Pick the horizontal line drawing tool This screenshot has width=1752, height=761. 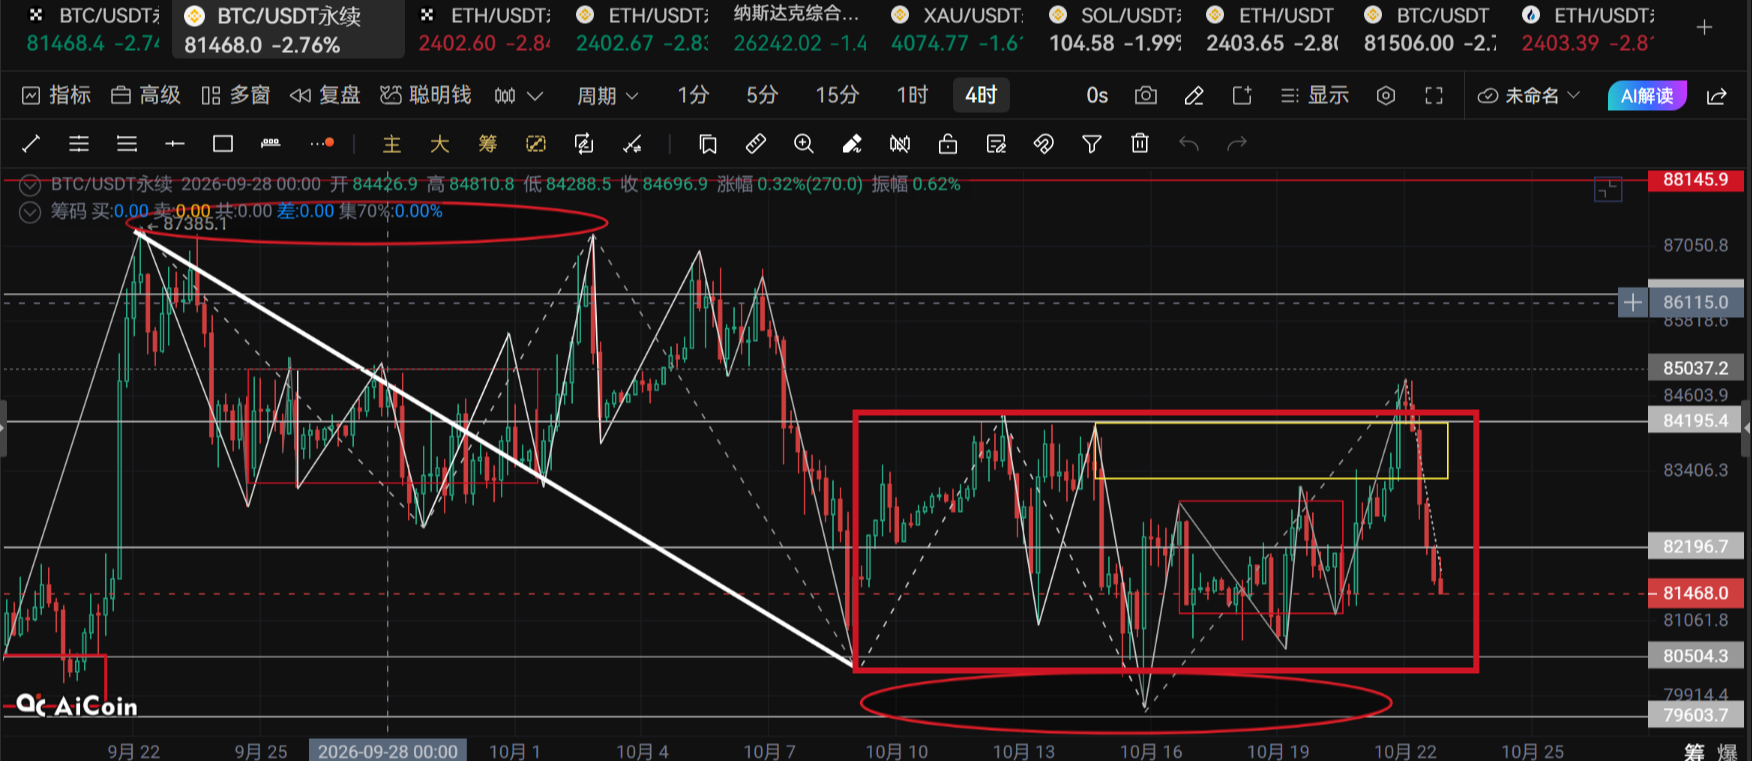[175, 144]
